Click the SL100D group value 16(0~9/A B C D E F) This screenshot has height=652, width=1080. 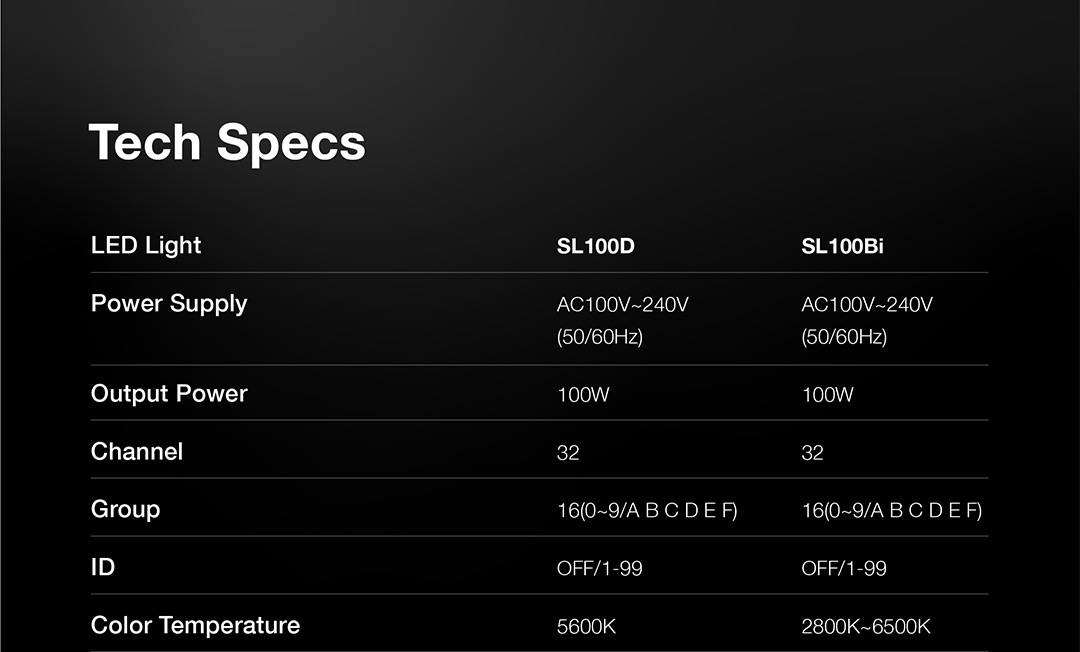pyautogui.click(x=646, y=511)
